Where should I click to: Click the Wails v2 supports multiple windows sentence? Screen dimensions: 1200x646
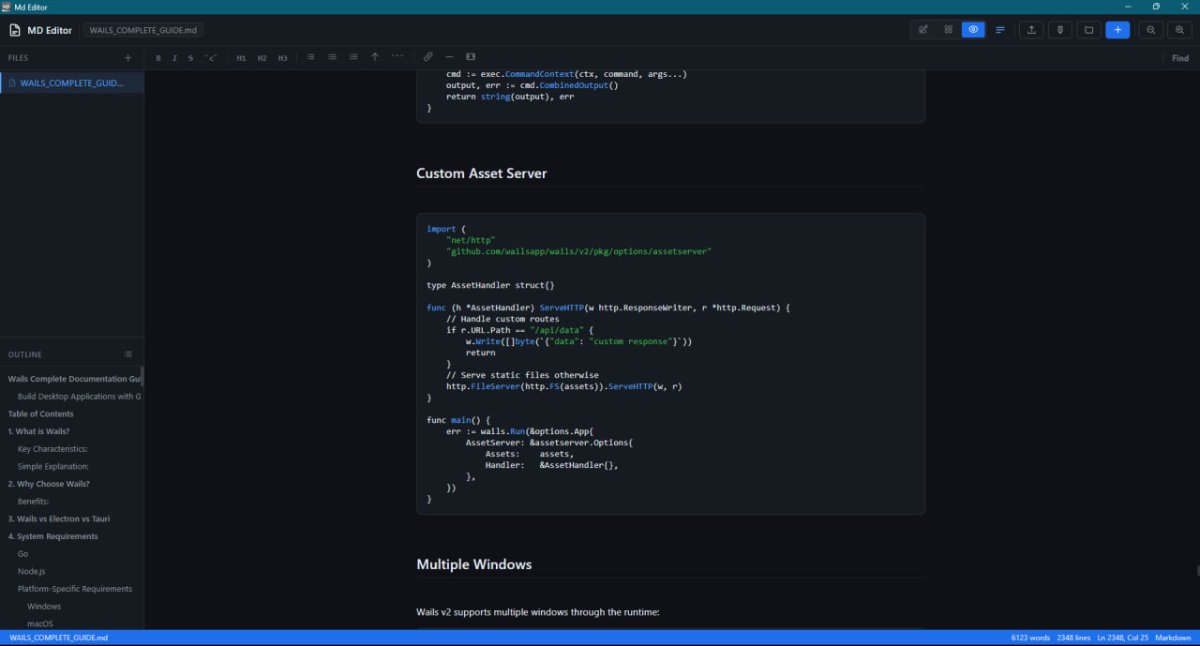coord(538,612)
